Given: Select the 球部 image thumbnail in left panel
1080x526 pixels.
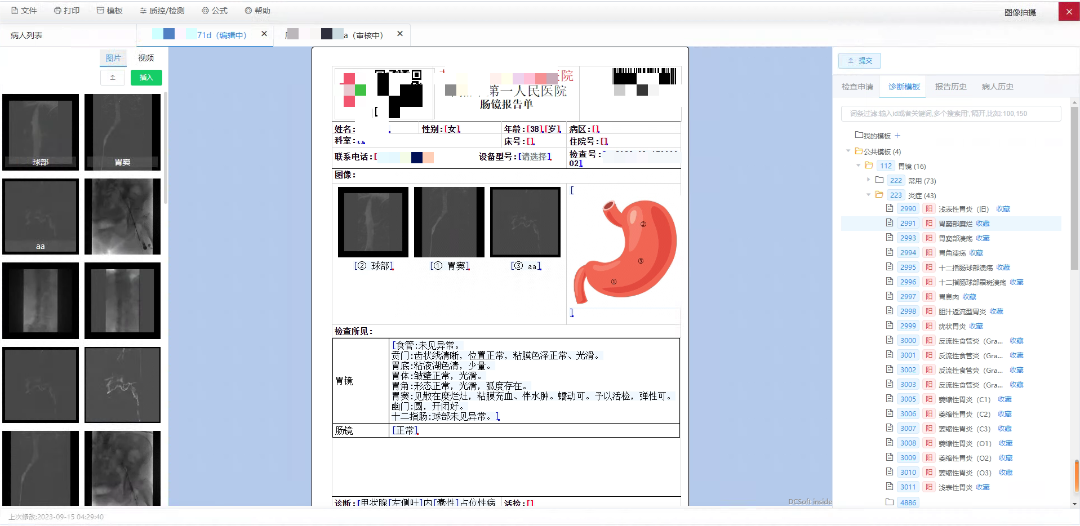Looking at the screenshot, I should 40,132.
